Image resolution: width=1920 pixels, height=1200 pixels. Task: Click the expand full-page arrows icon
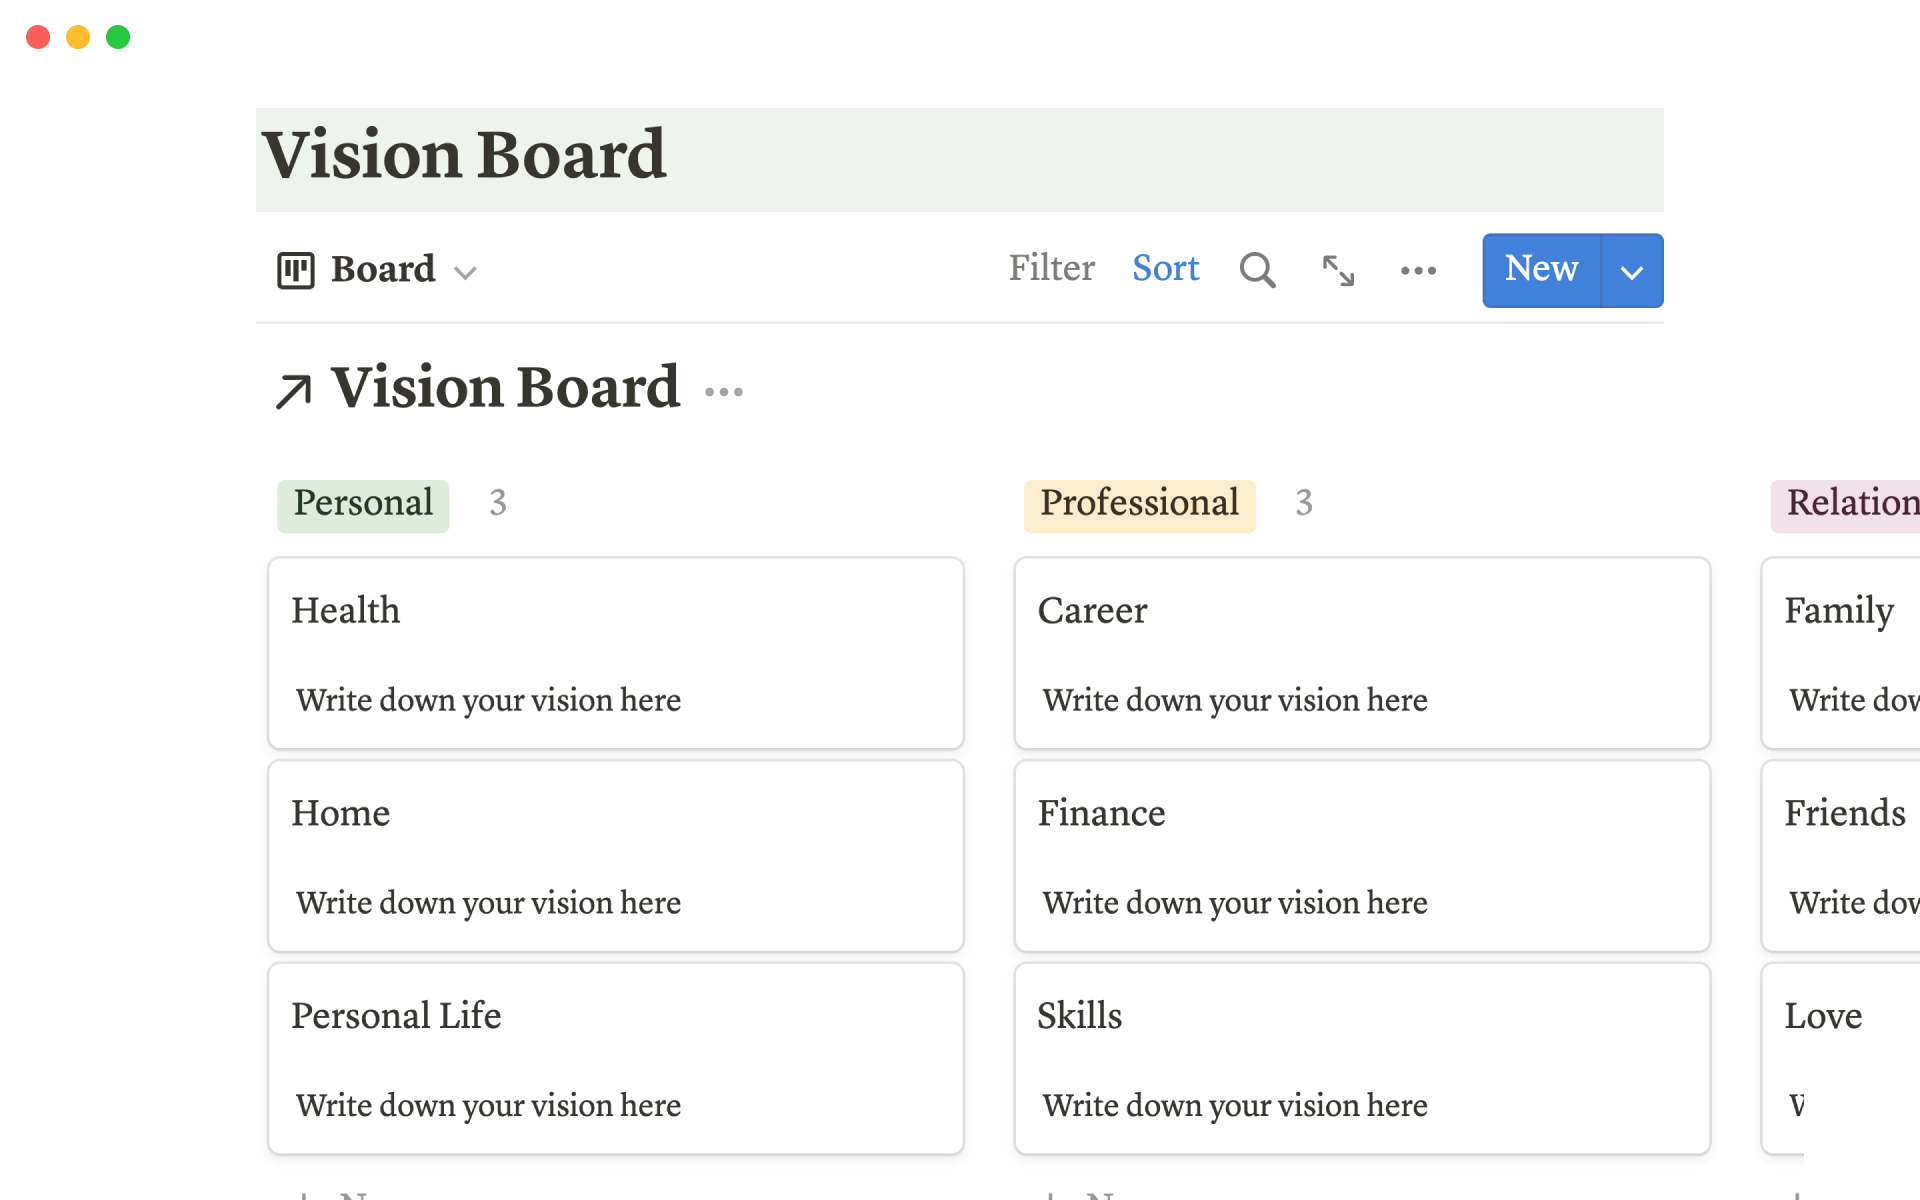1338,270
